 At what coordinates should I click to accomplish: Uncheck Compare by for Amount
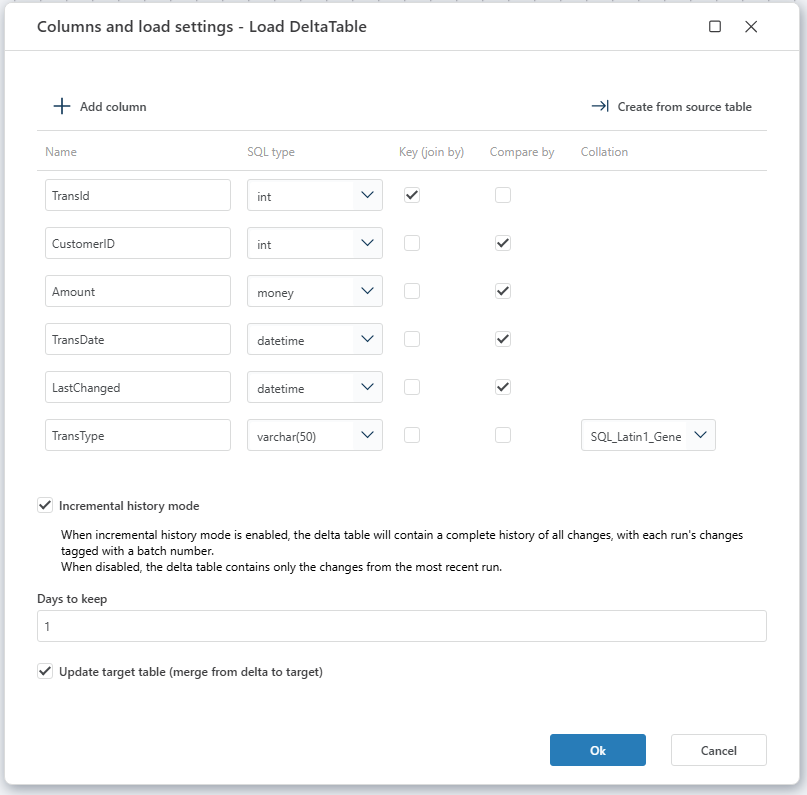point(503,291)
